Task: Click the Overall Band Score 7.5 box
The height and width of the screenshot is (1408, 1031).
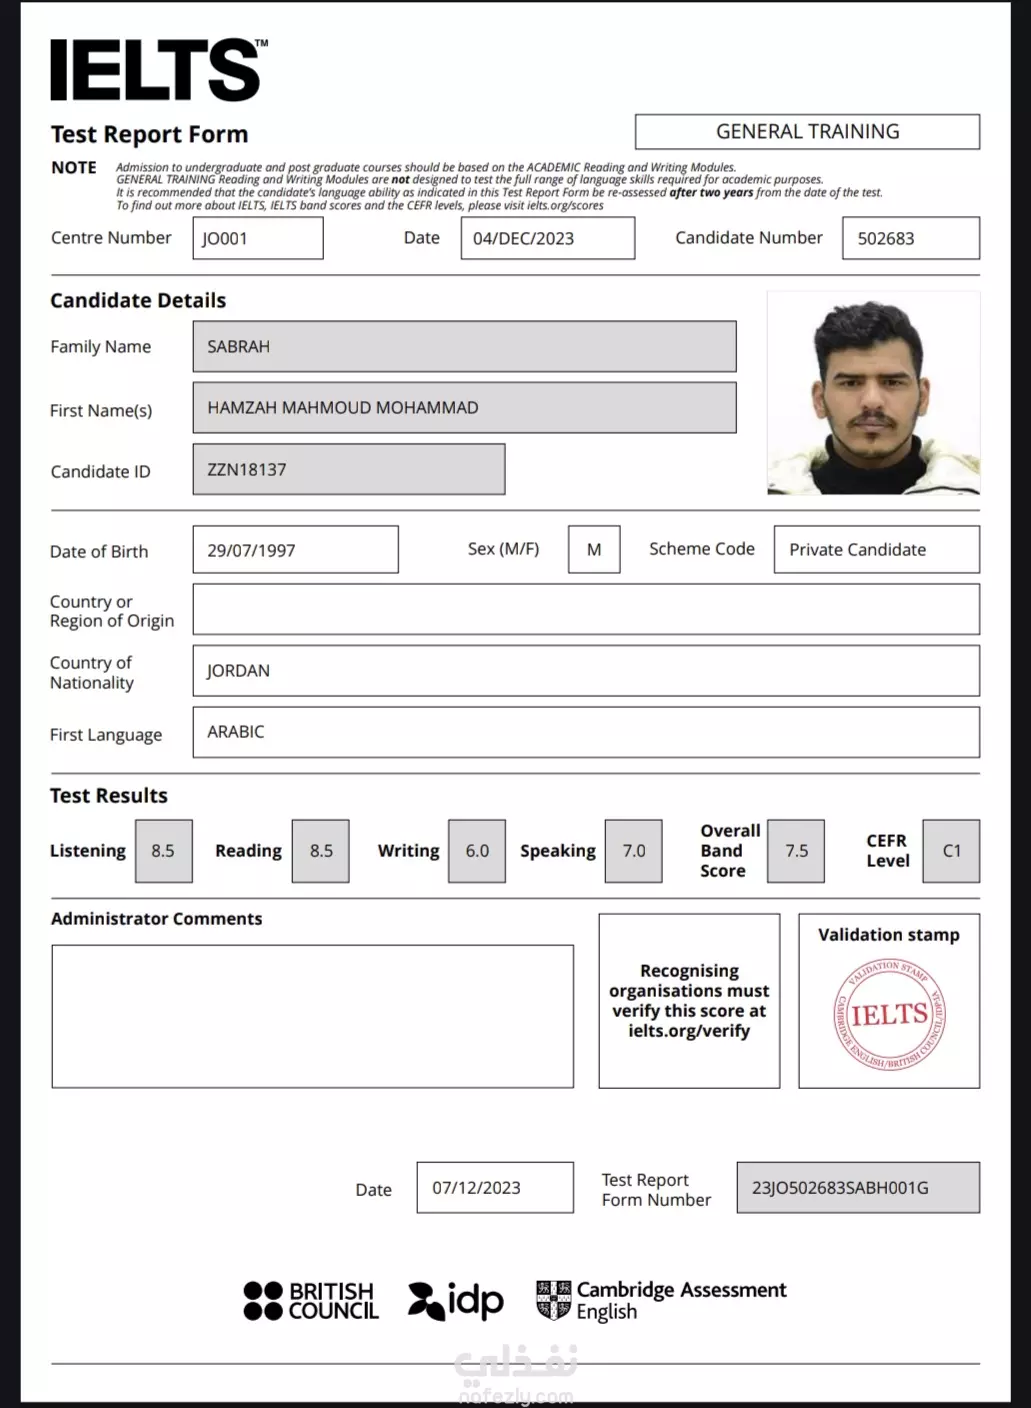Action: coord(796,851)
